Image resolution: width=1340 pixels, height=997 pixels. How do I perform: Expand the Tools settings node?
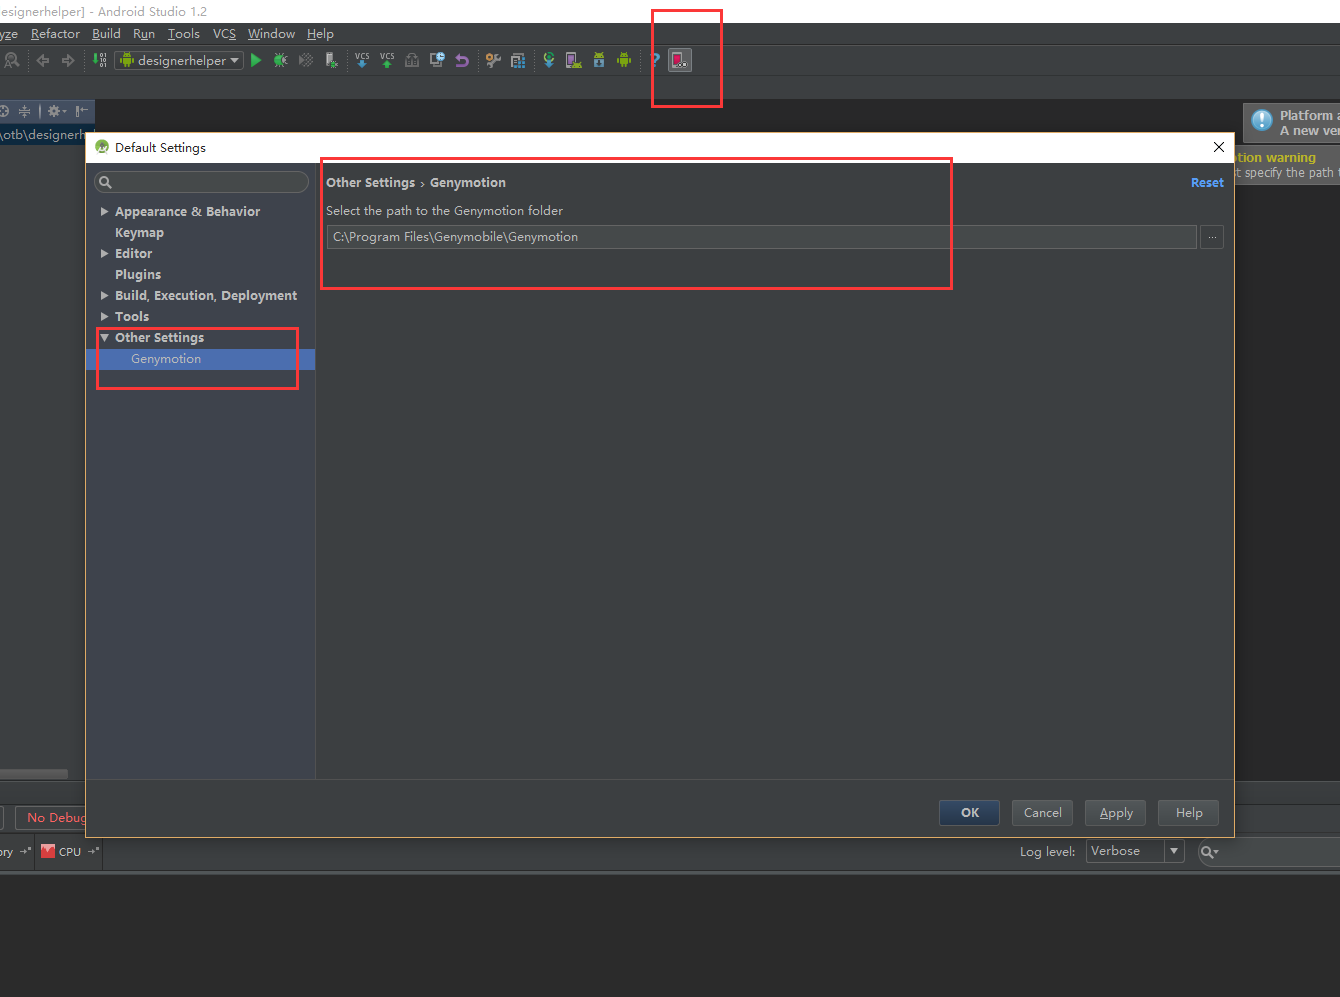[x=104, y=316]
